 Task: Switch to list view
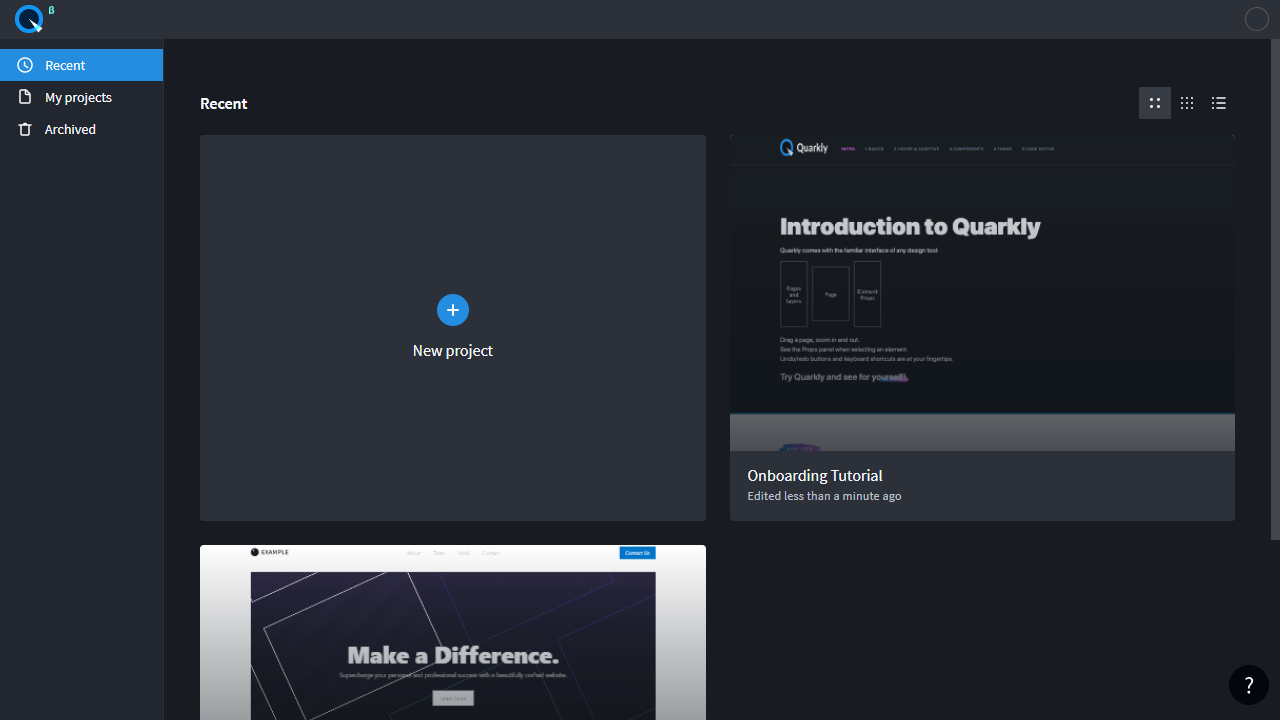point(1218,103)
